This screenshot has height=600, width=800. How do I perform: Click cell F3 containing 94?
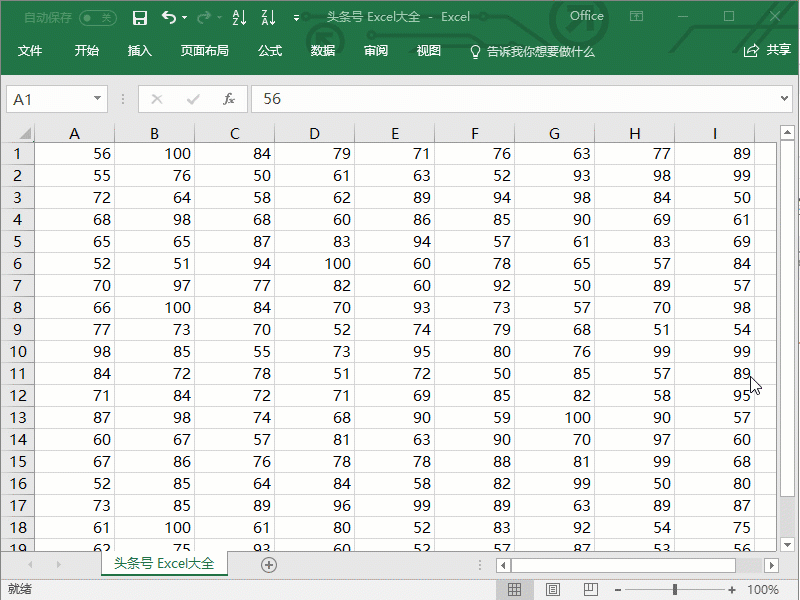(x=474, y=198)
